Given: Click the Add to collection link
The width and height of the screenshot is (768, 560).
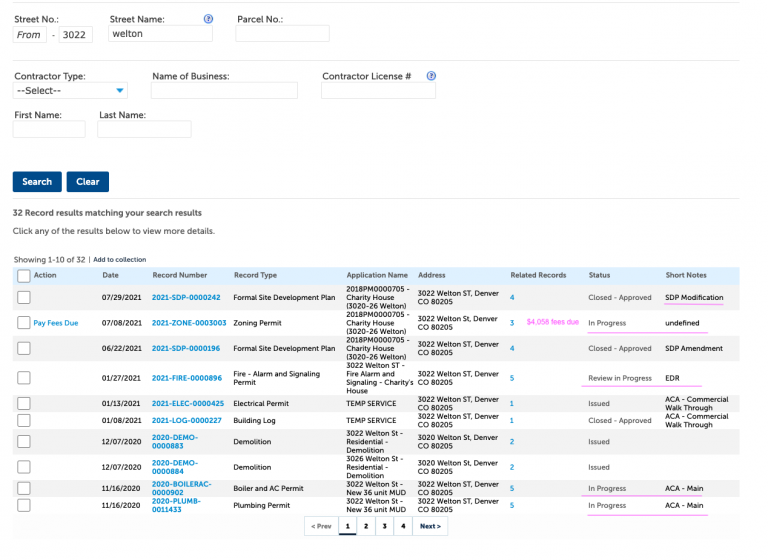Looking at the screenshot, I should [x=120, y=260].
